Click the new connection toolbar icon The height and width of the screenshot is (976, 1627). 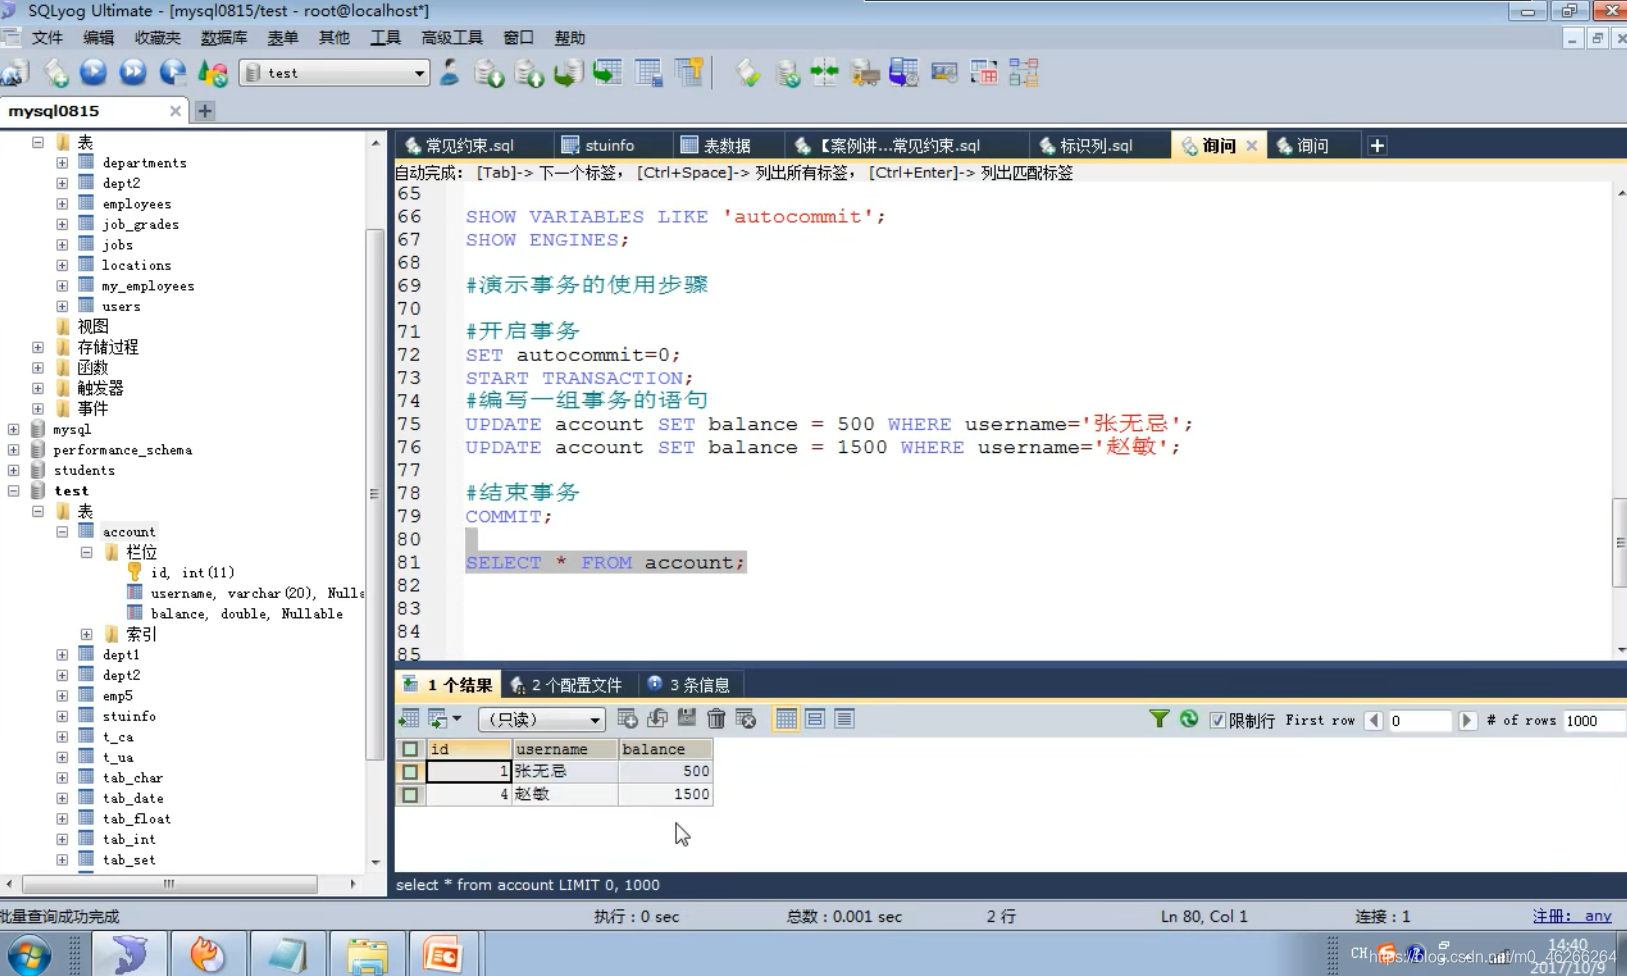click(x=16, y=73)
